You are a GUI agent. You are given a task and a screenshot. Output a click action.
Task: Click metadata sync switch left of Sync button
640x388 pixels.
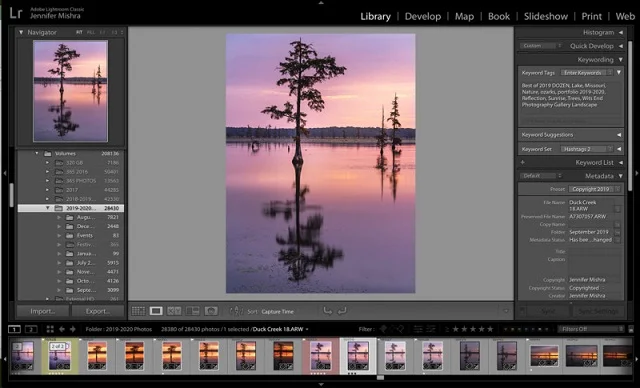(x=522, y=311)
